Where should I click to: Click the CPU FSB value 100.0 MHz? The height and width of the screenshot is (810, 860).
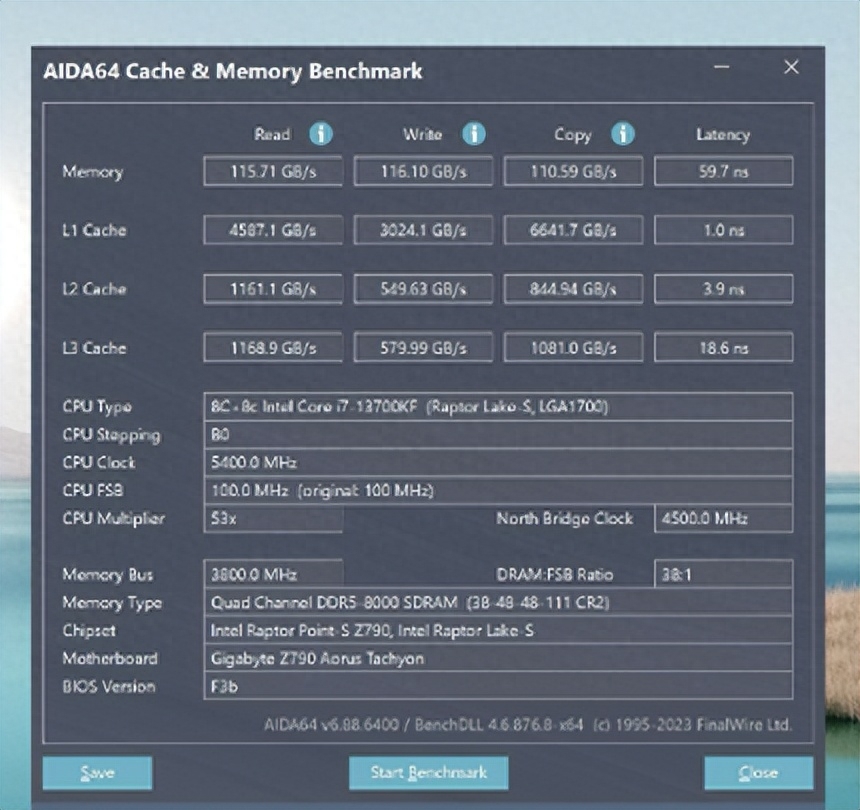[498, 491]
